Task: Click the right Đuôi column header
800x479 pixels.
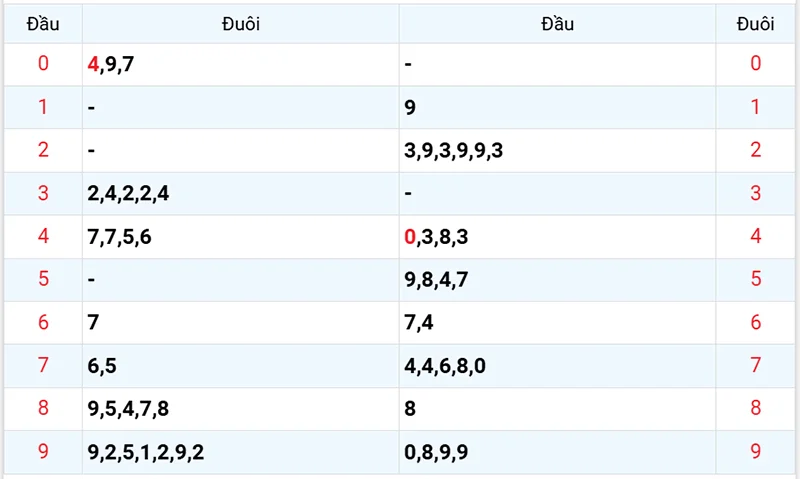Action: click(756, 23)
